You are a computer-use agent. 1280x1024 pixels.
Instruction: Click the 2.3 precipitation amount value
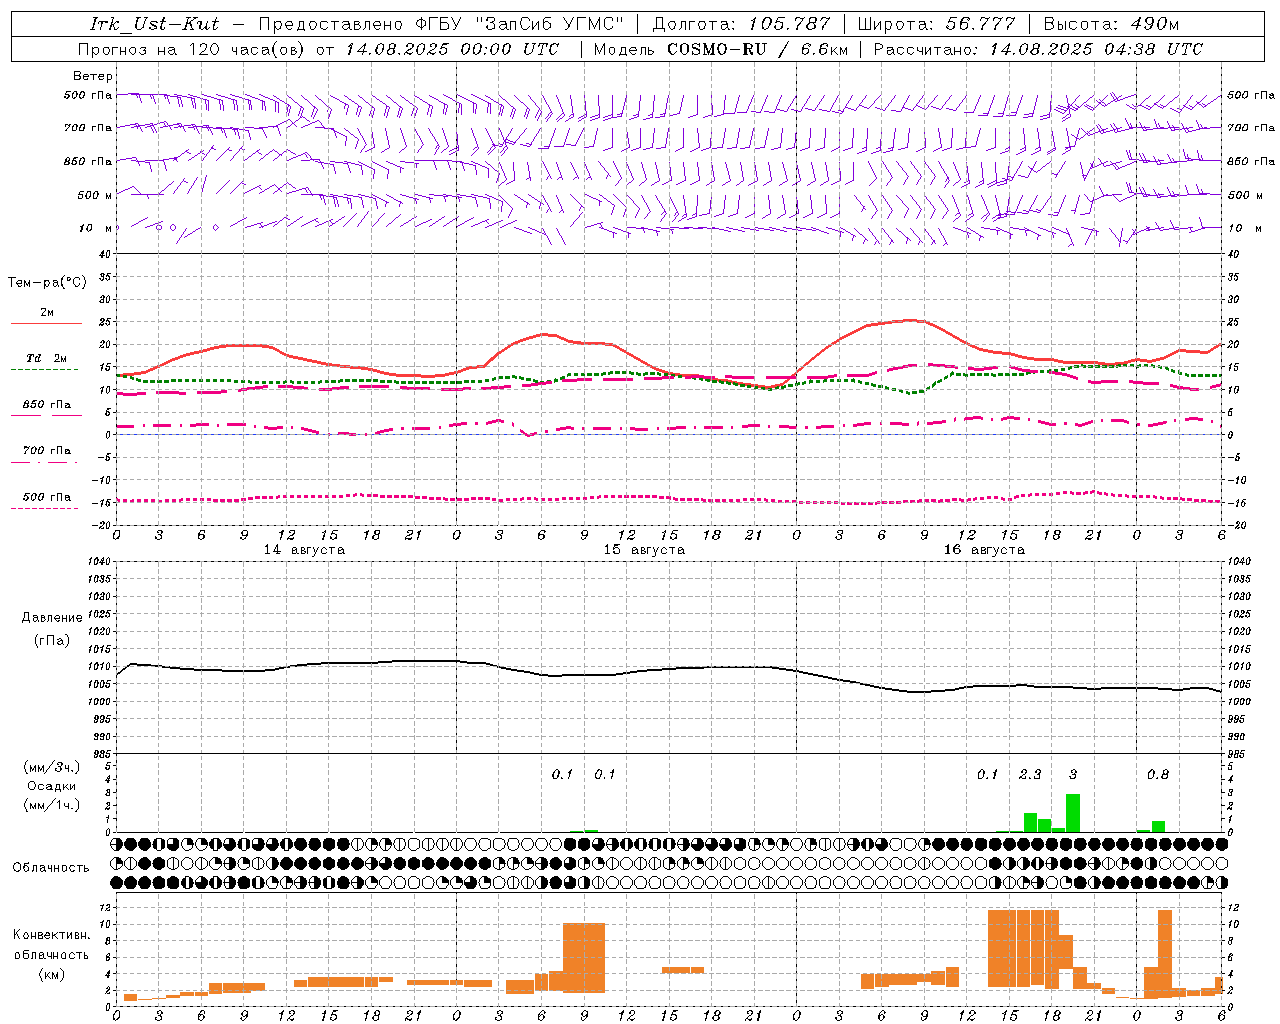[x=1030, y=774]
